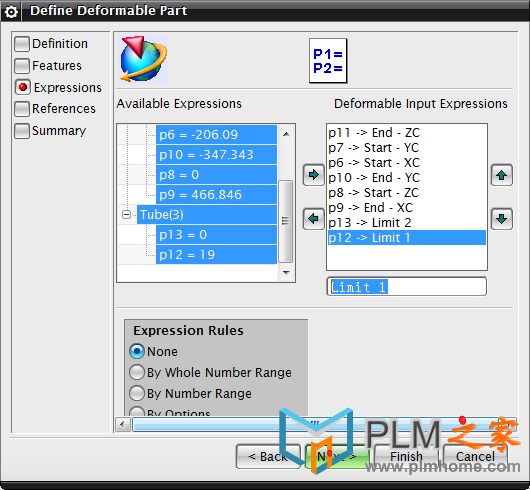
Task: Select p6 -> Start - XC entry
Action: pos(407,163)
